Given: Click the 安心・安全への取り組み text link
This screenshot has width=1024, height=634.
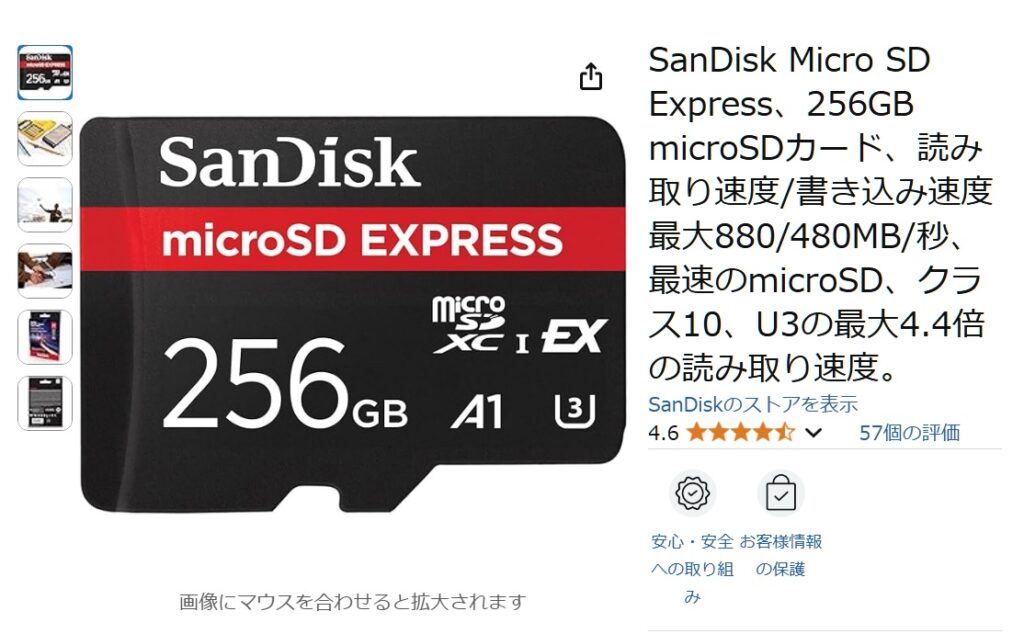Looking at the screenshot, I should point(692,569).
